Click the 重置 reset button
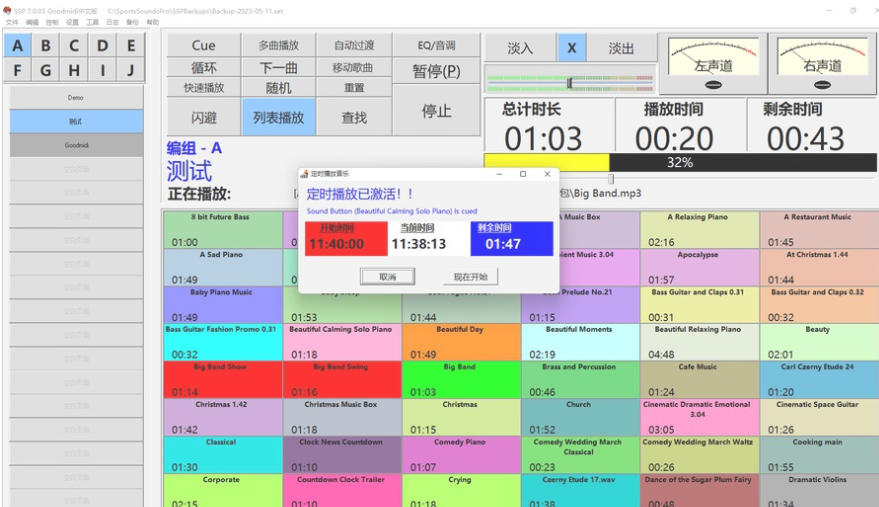 click(354, 87)
